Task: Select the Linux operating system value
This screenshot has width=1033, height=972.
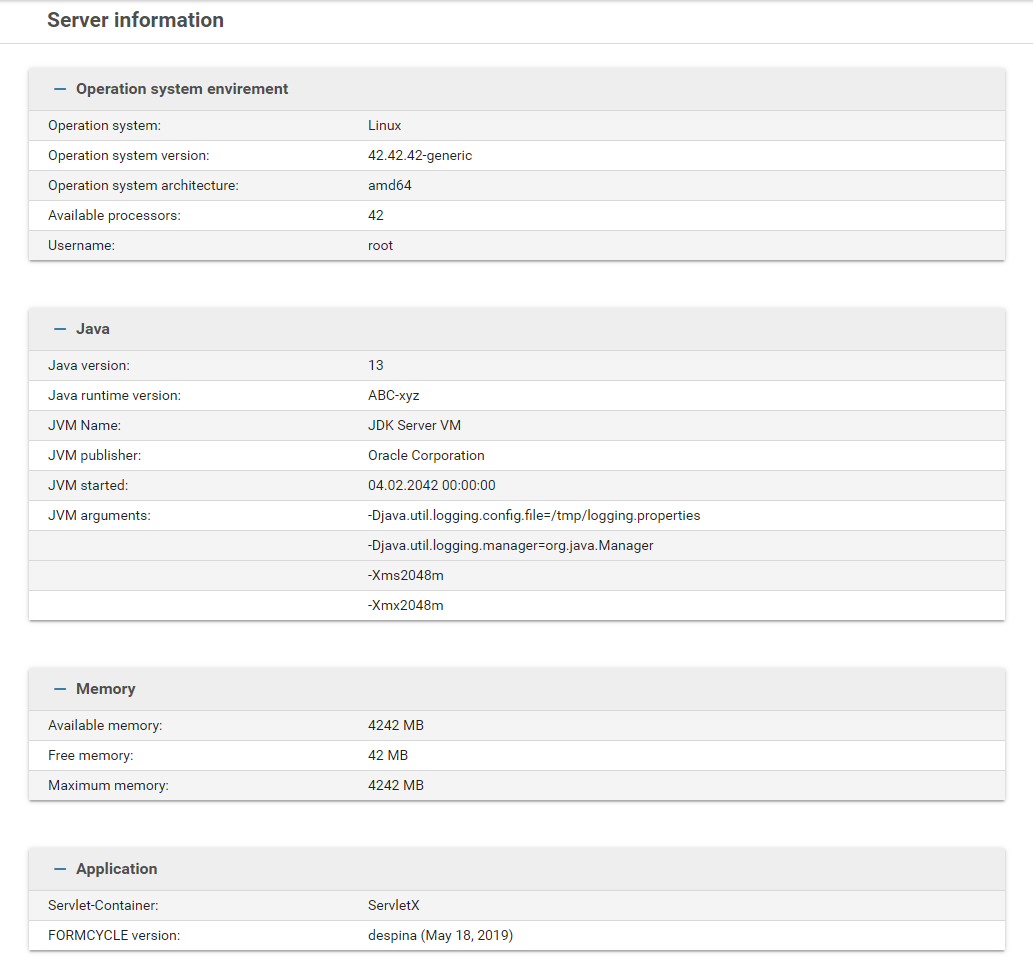Action: pyautogui.click(x=384, y=126)
